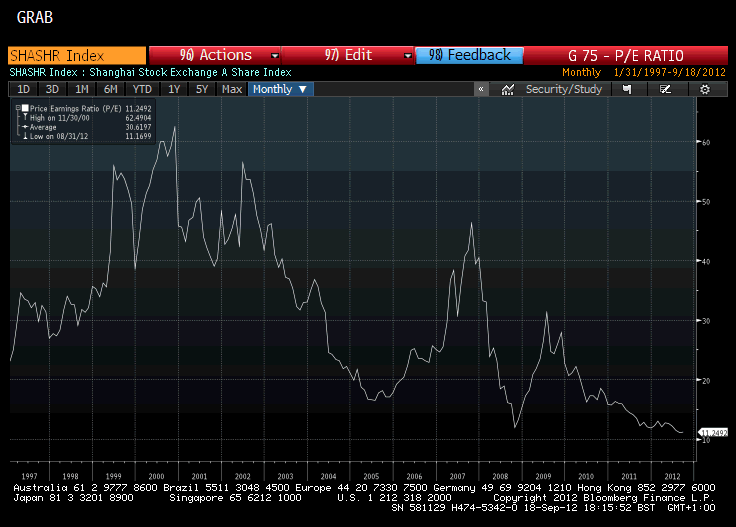Open the Security/Study button

pos(563,89)
